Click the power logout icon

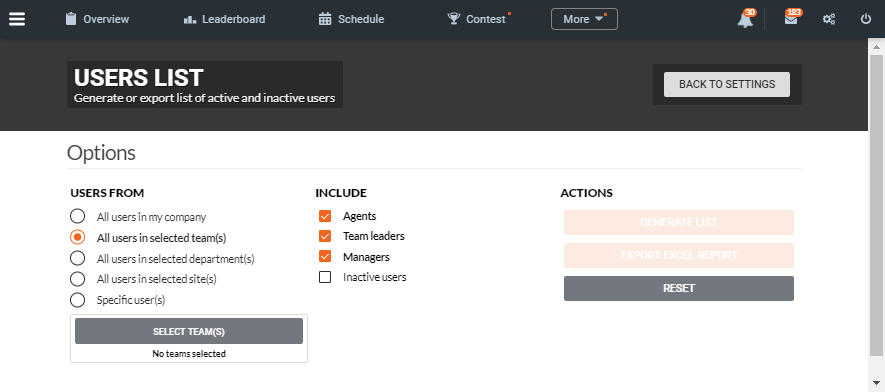pyautogui.click(x=866, y=19)
